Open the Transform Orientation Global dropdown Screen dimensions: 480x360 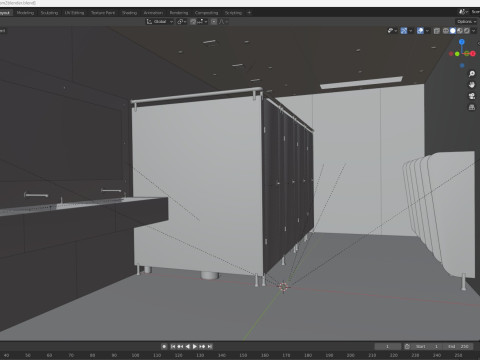click(x=160, y=22)
